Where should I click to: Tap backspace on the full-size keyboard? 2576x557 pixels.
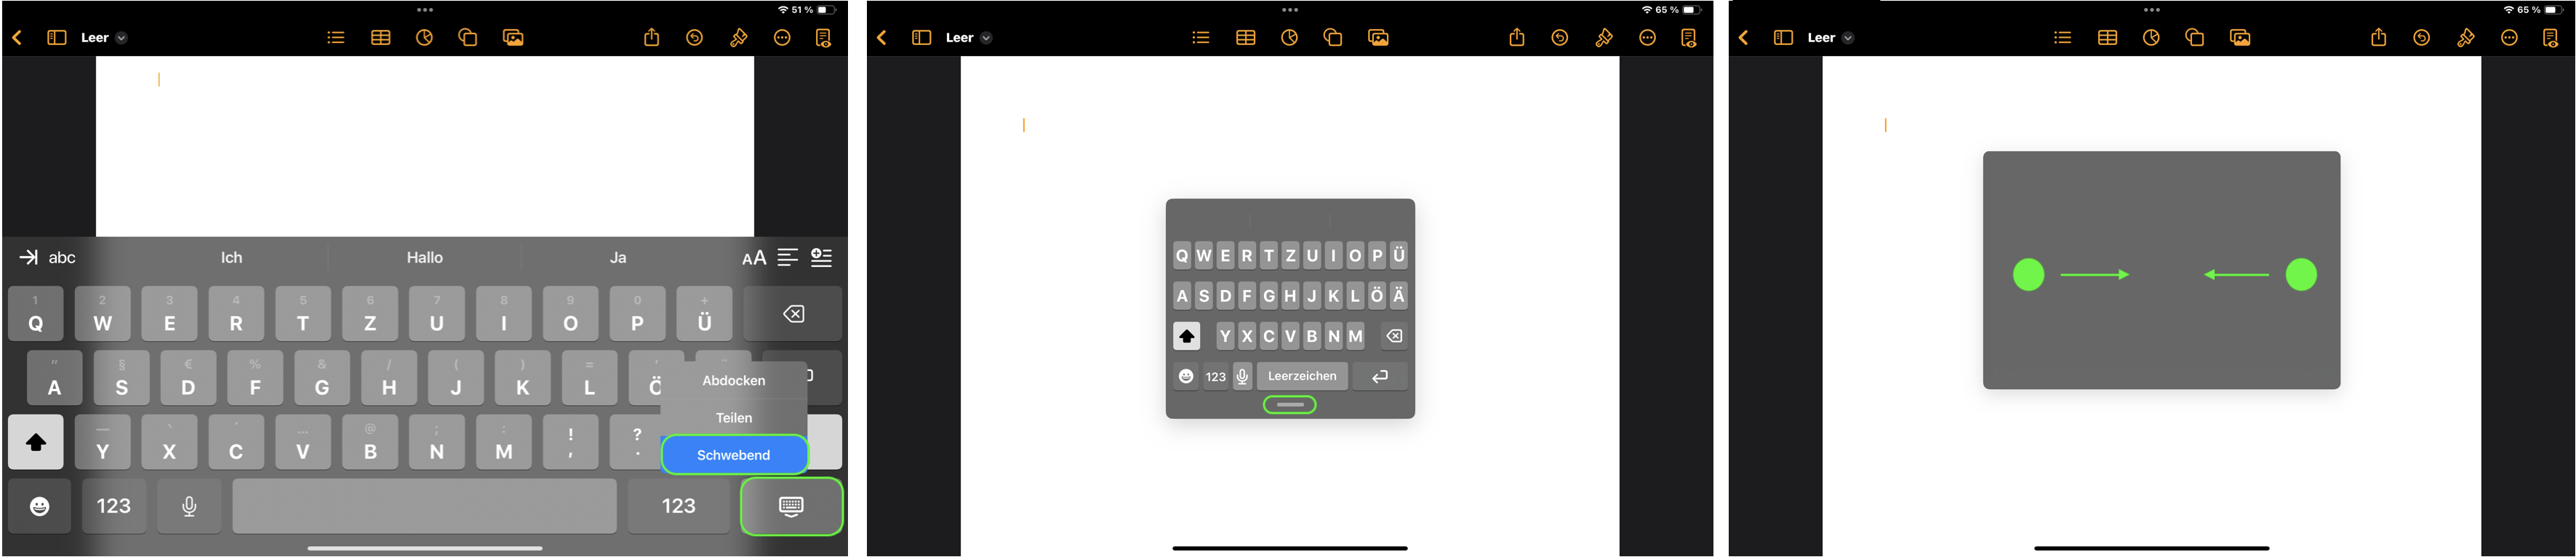[x=793, y=314]
